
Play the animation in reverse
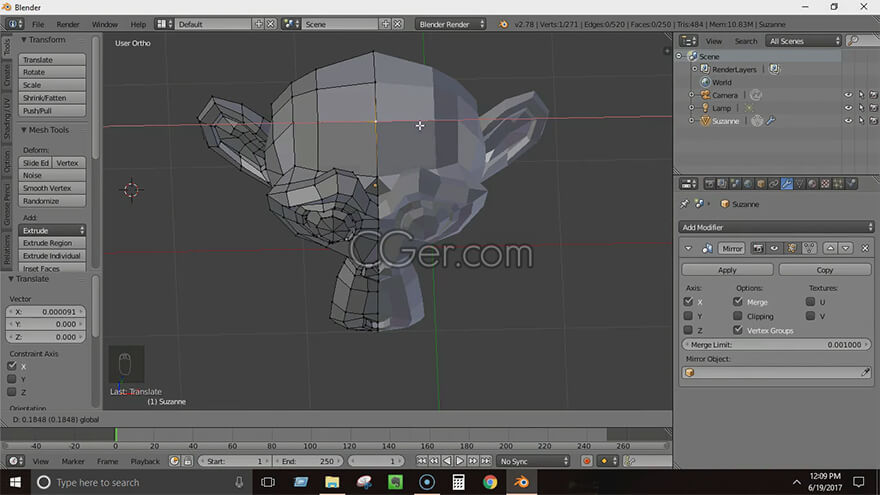[447, 461]
